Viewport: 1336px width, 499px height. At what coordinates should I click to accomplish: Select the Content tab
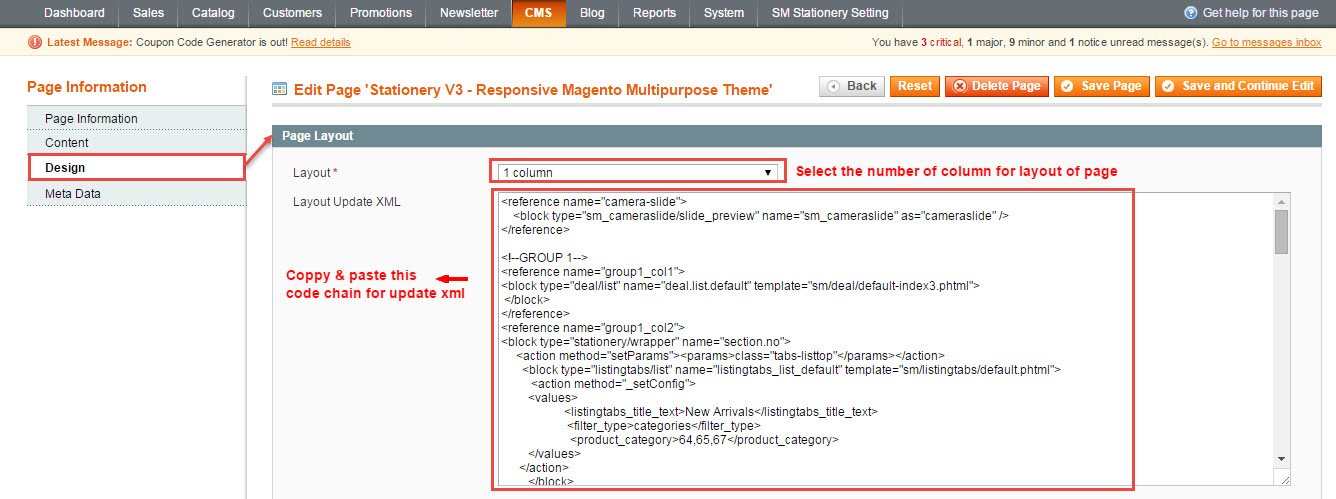click(x=136, y=143)
